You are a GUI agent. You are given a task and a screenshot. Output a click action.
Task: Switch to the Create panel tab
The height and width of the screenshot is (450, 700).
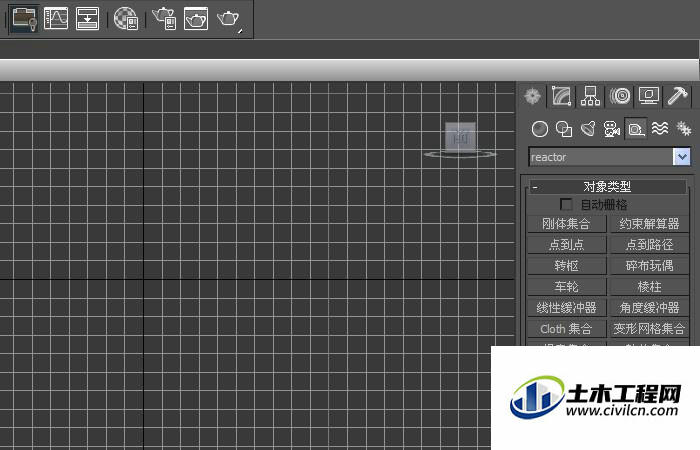(x=532, y=96)
